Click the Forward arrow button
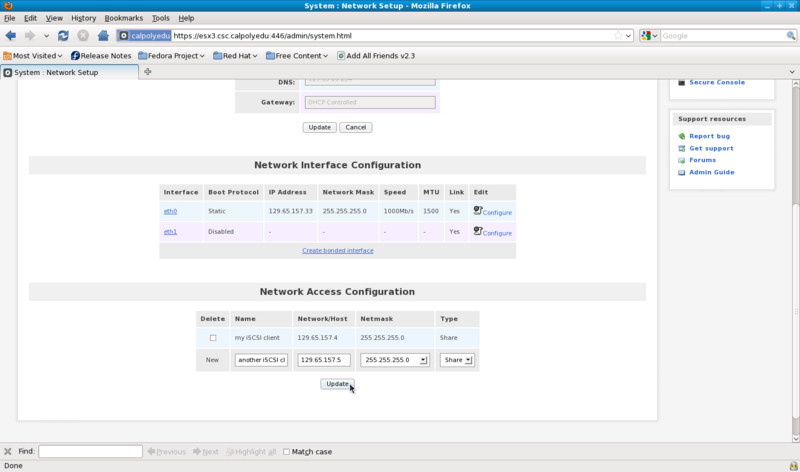The image size is (800, 472). (x=30, y=36)
